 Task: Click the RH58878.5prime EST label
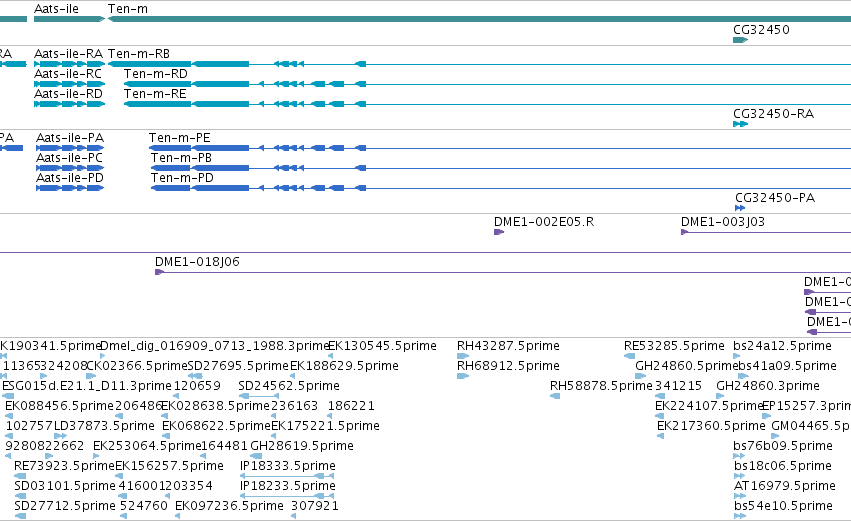(601, 386)
